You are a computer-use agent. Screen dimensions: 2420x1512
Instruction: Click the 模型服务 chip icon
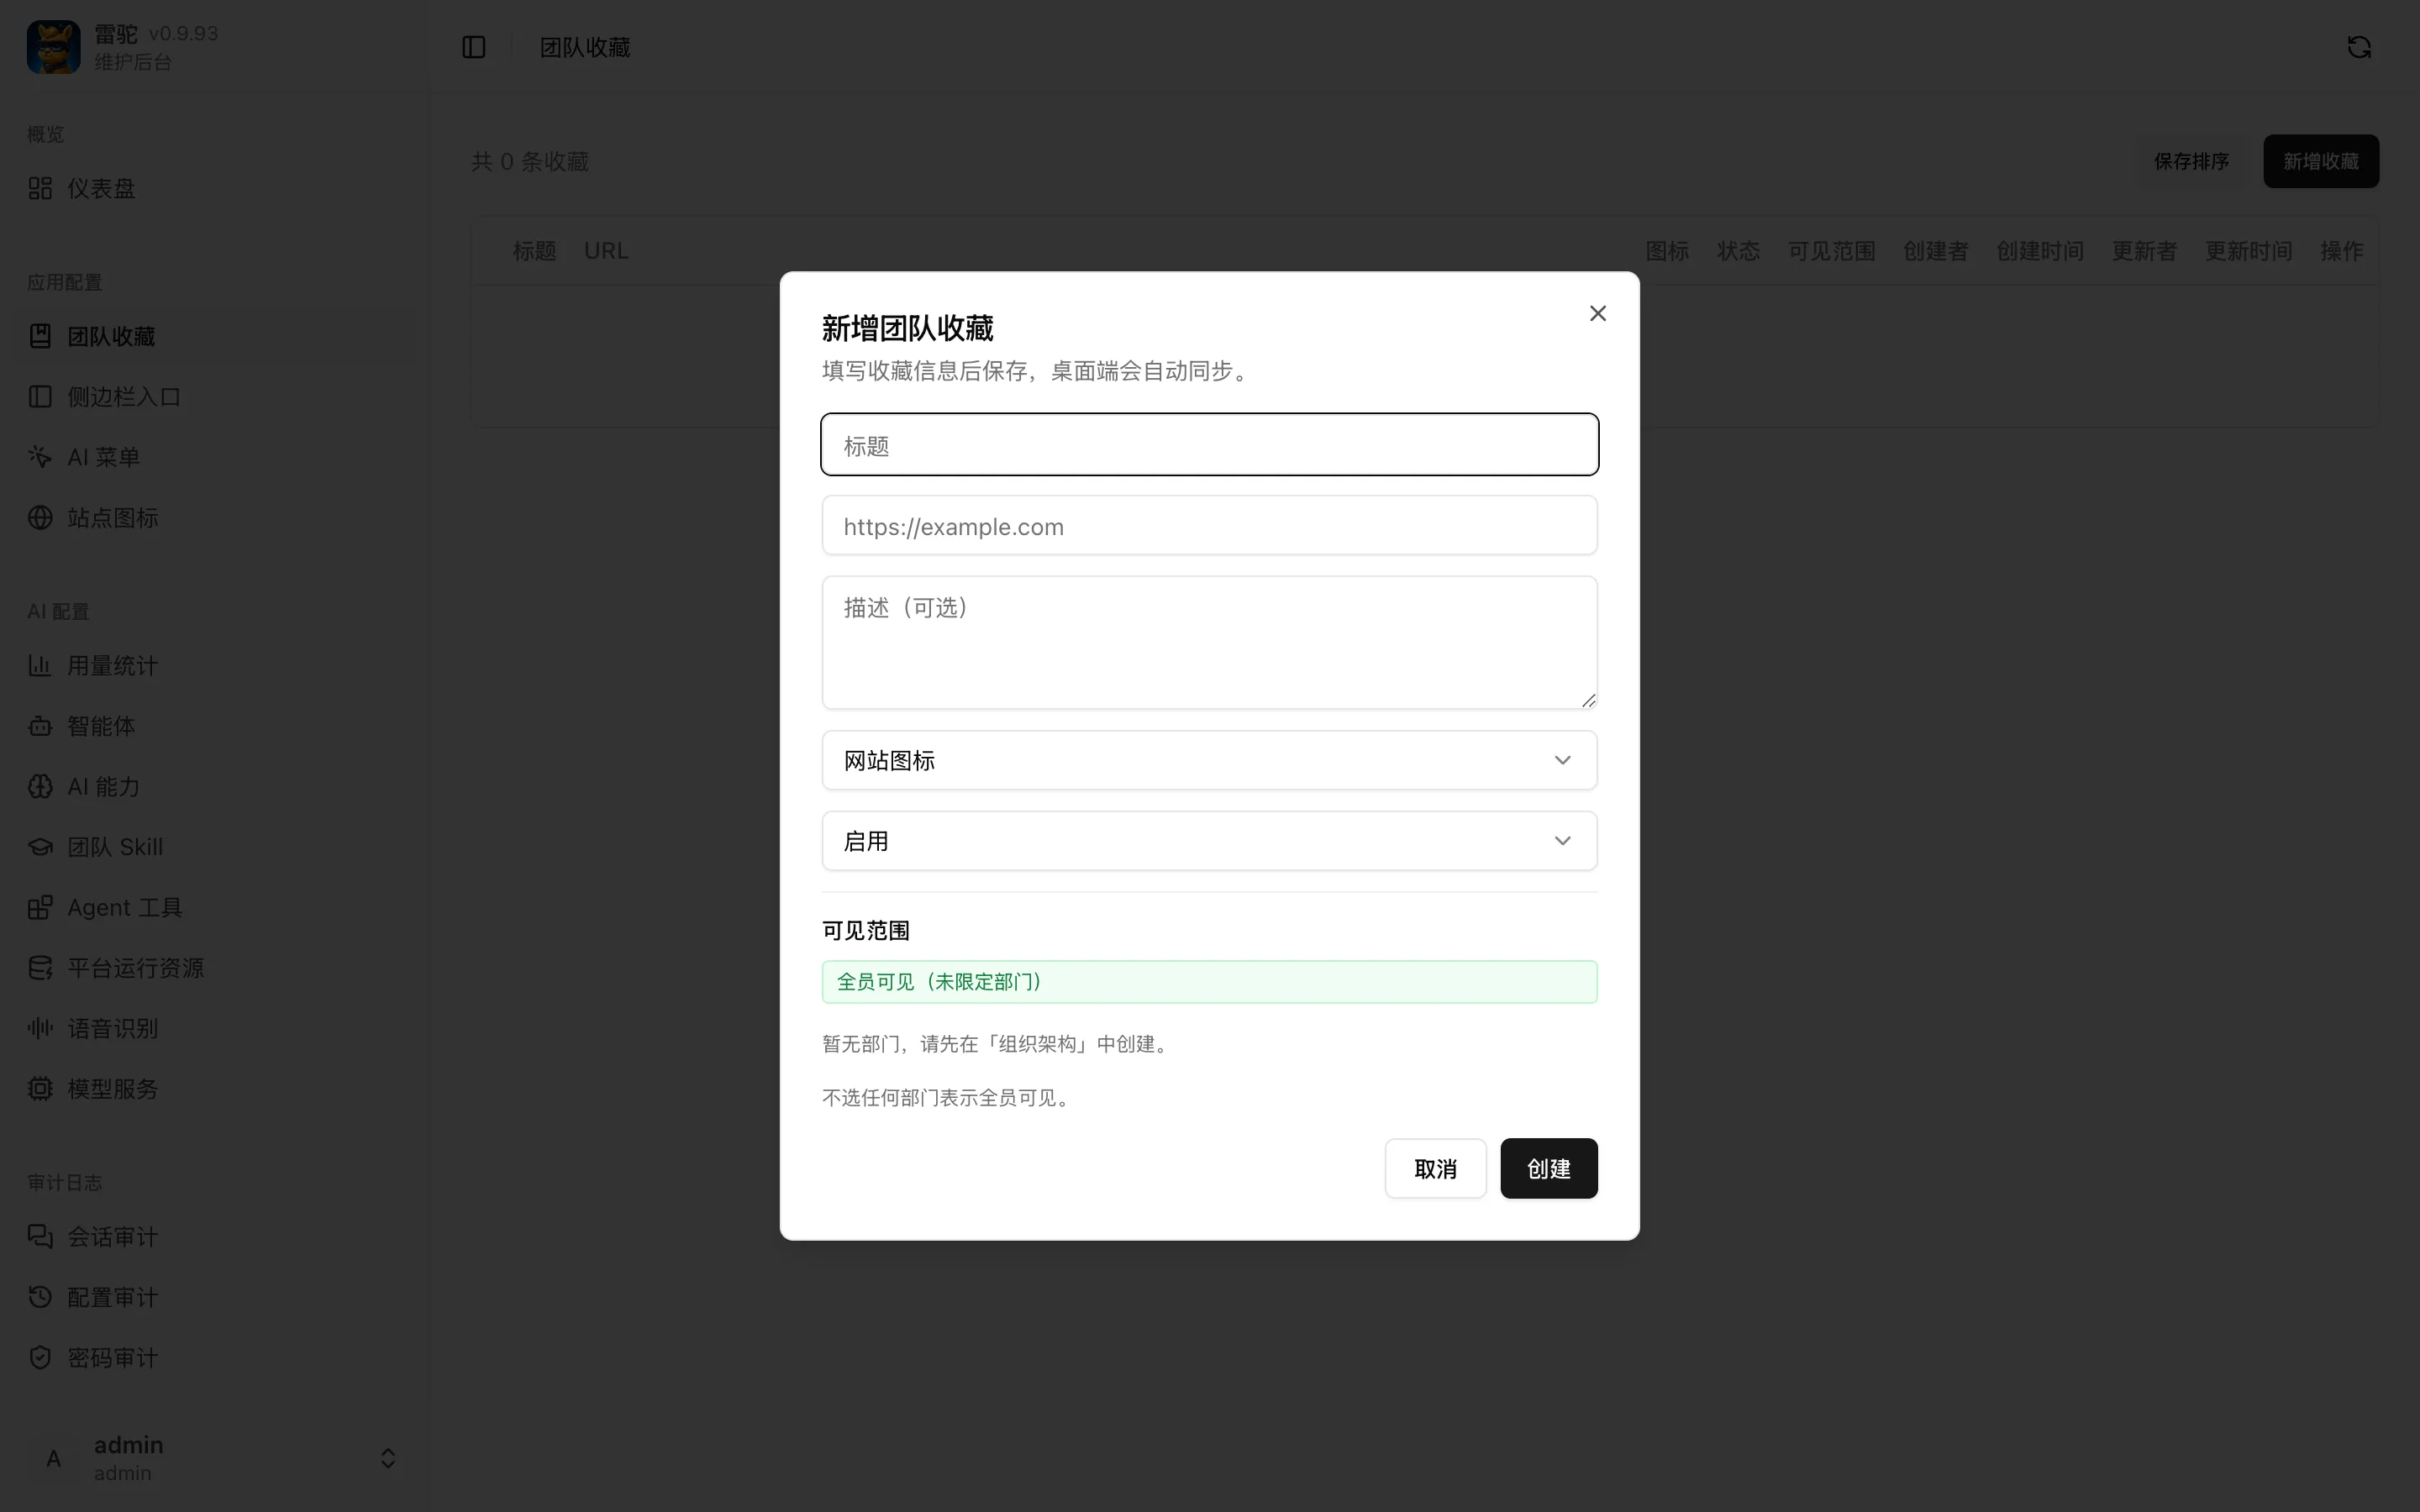(40, 1089)
